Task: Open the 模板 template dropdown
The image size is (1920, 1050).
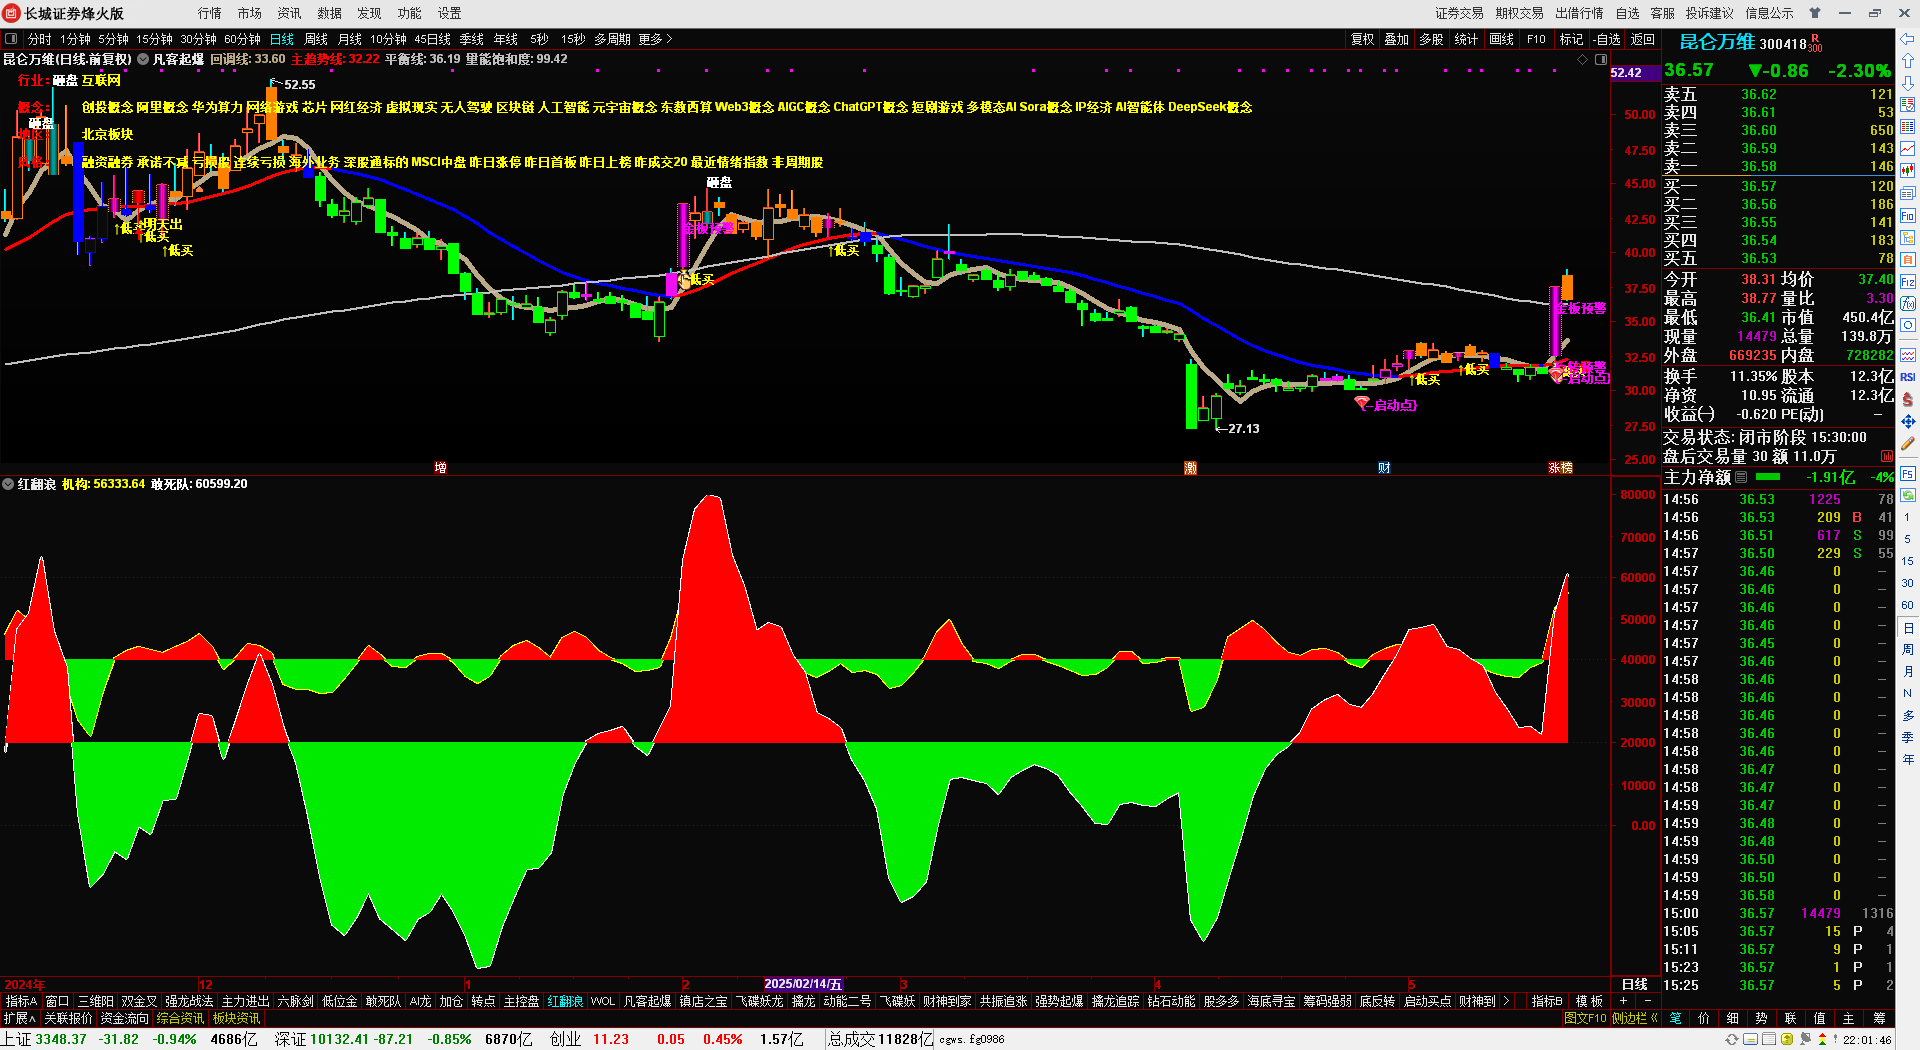Action: [x=1589, y=1001]
